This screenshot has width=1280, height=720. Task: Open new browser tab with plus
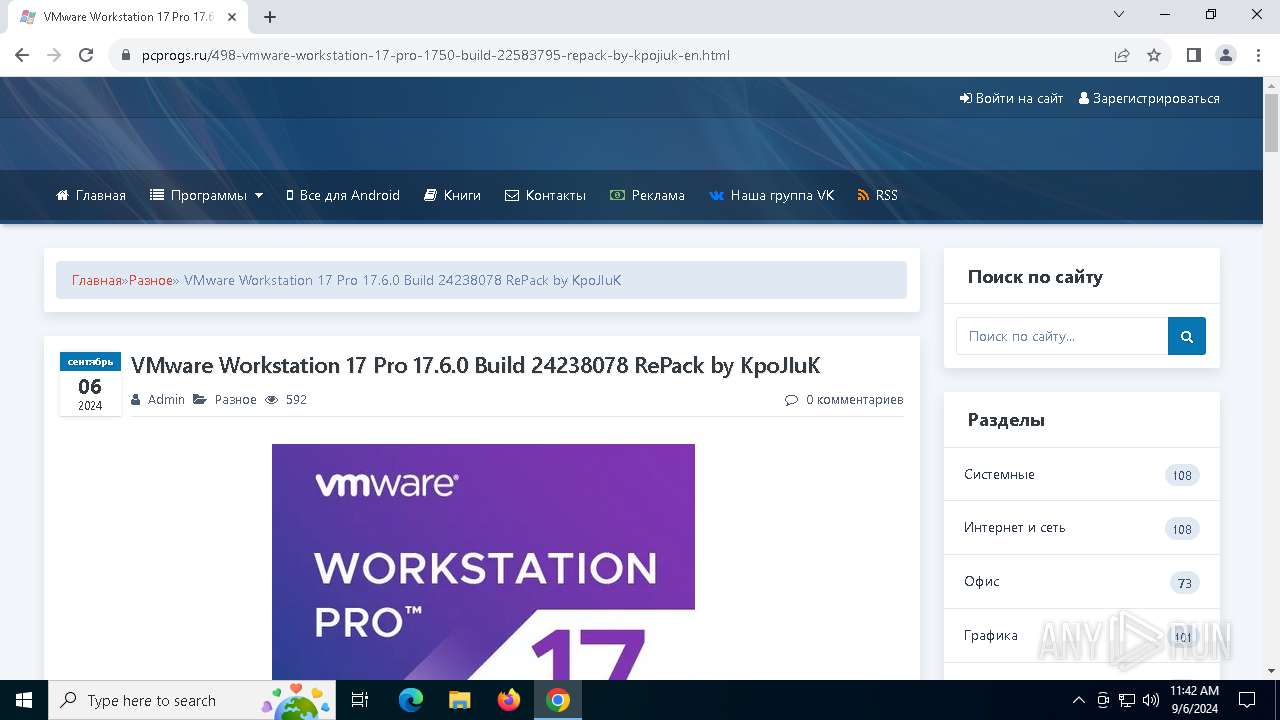(269, 17)
